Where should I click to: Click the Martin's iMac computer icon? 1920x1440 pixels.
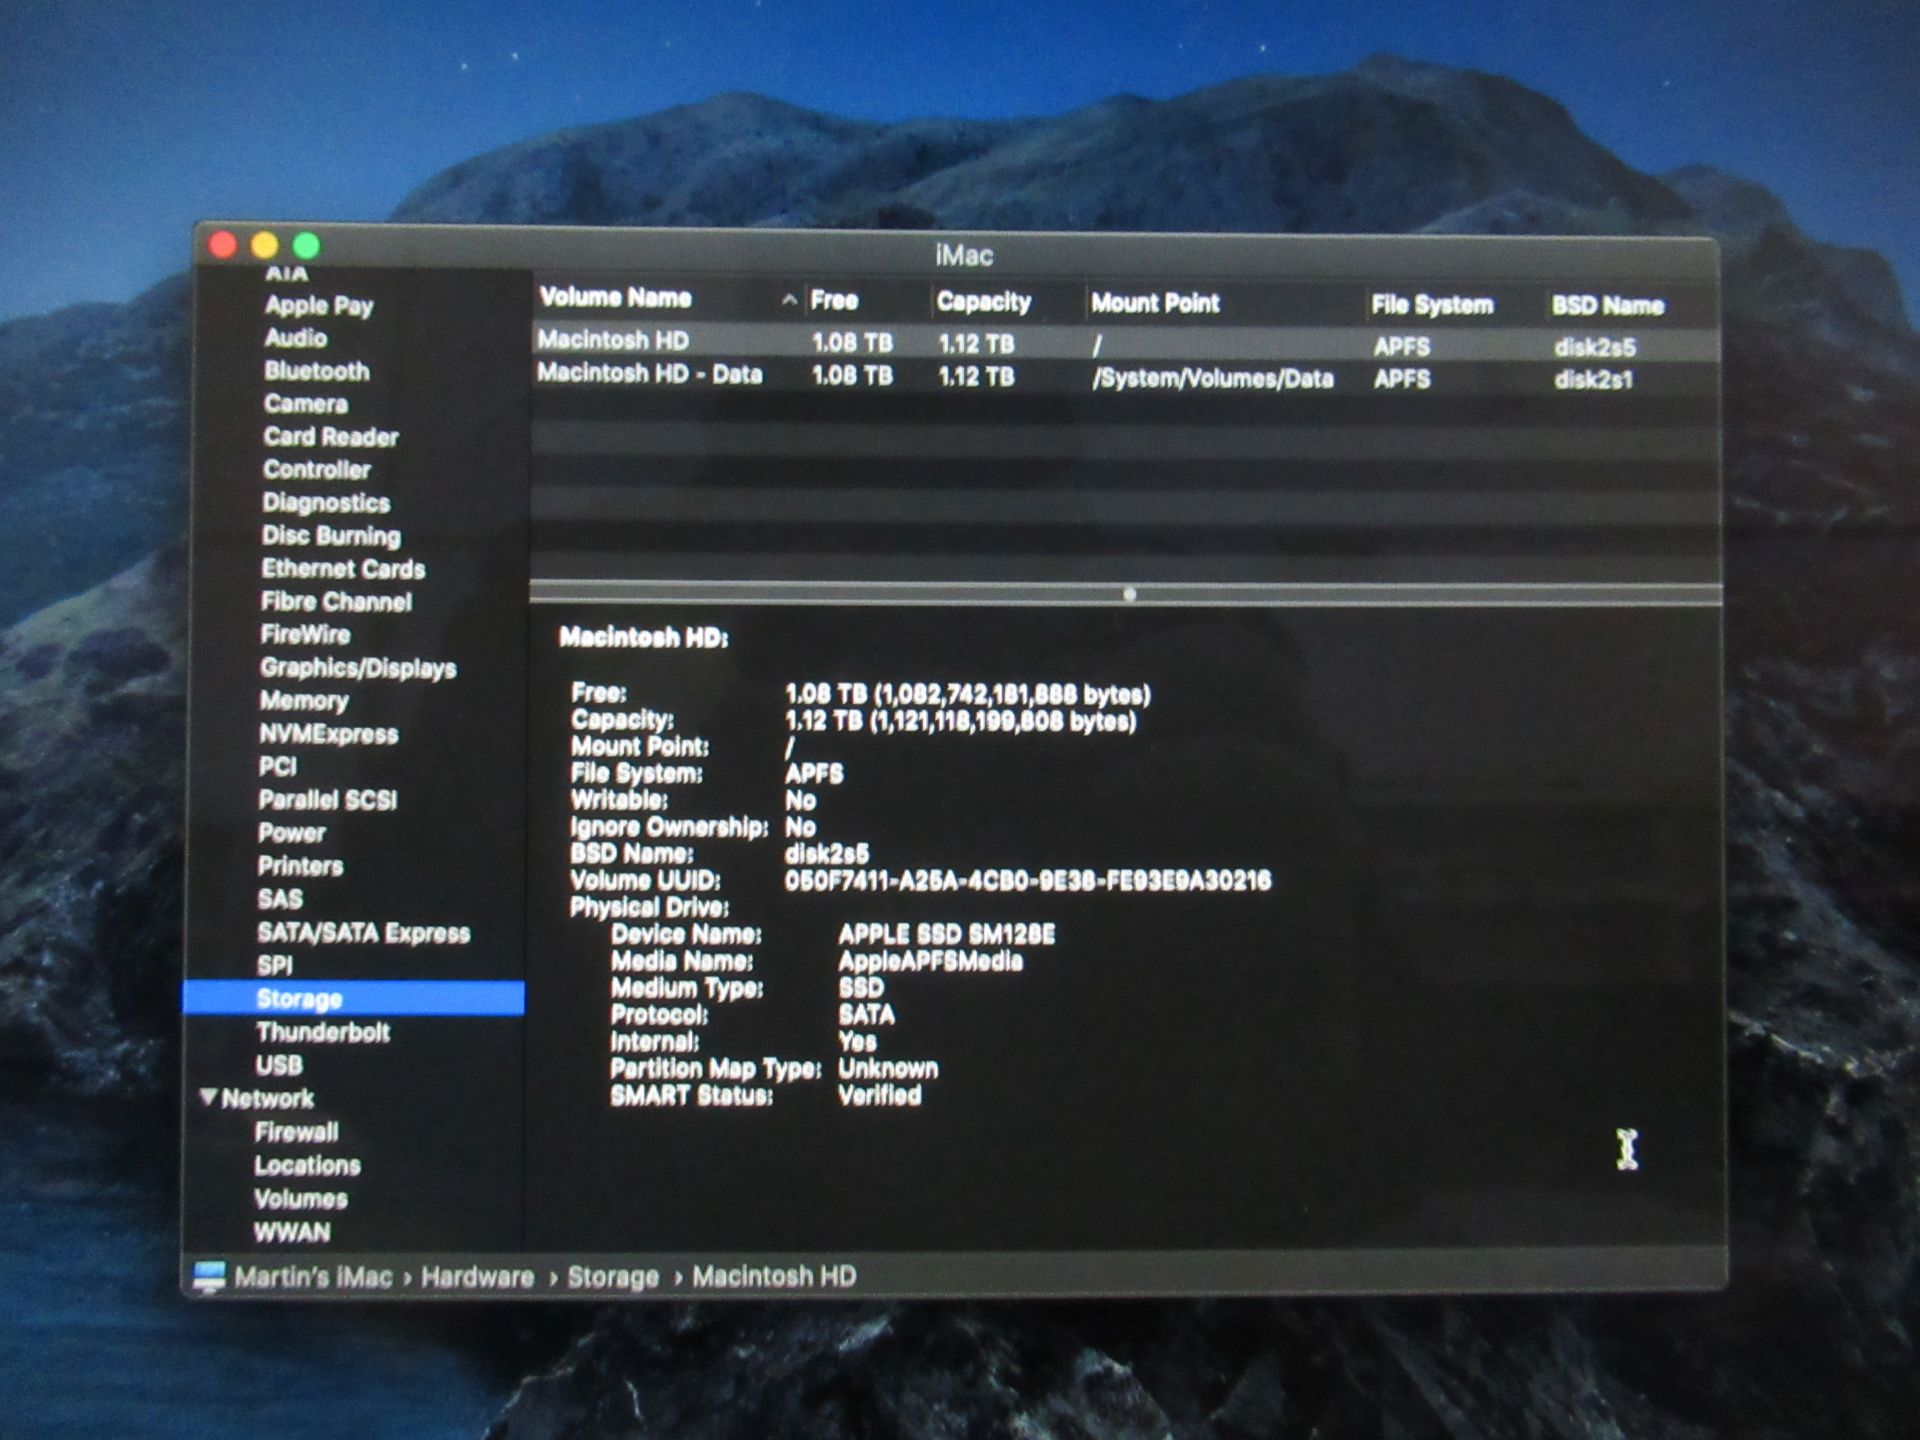[x=209, y=1276]
